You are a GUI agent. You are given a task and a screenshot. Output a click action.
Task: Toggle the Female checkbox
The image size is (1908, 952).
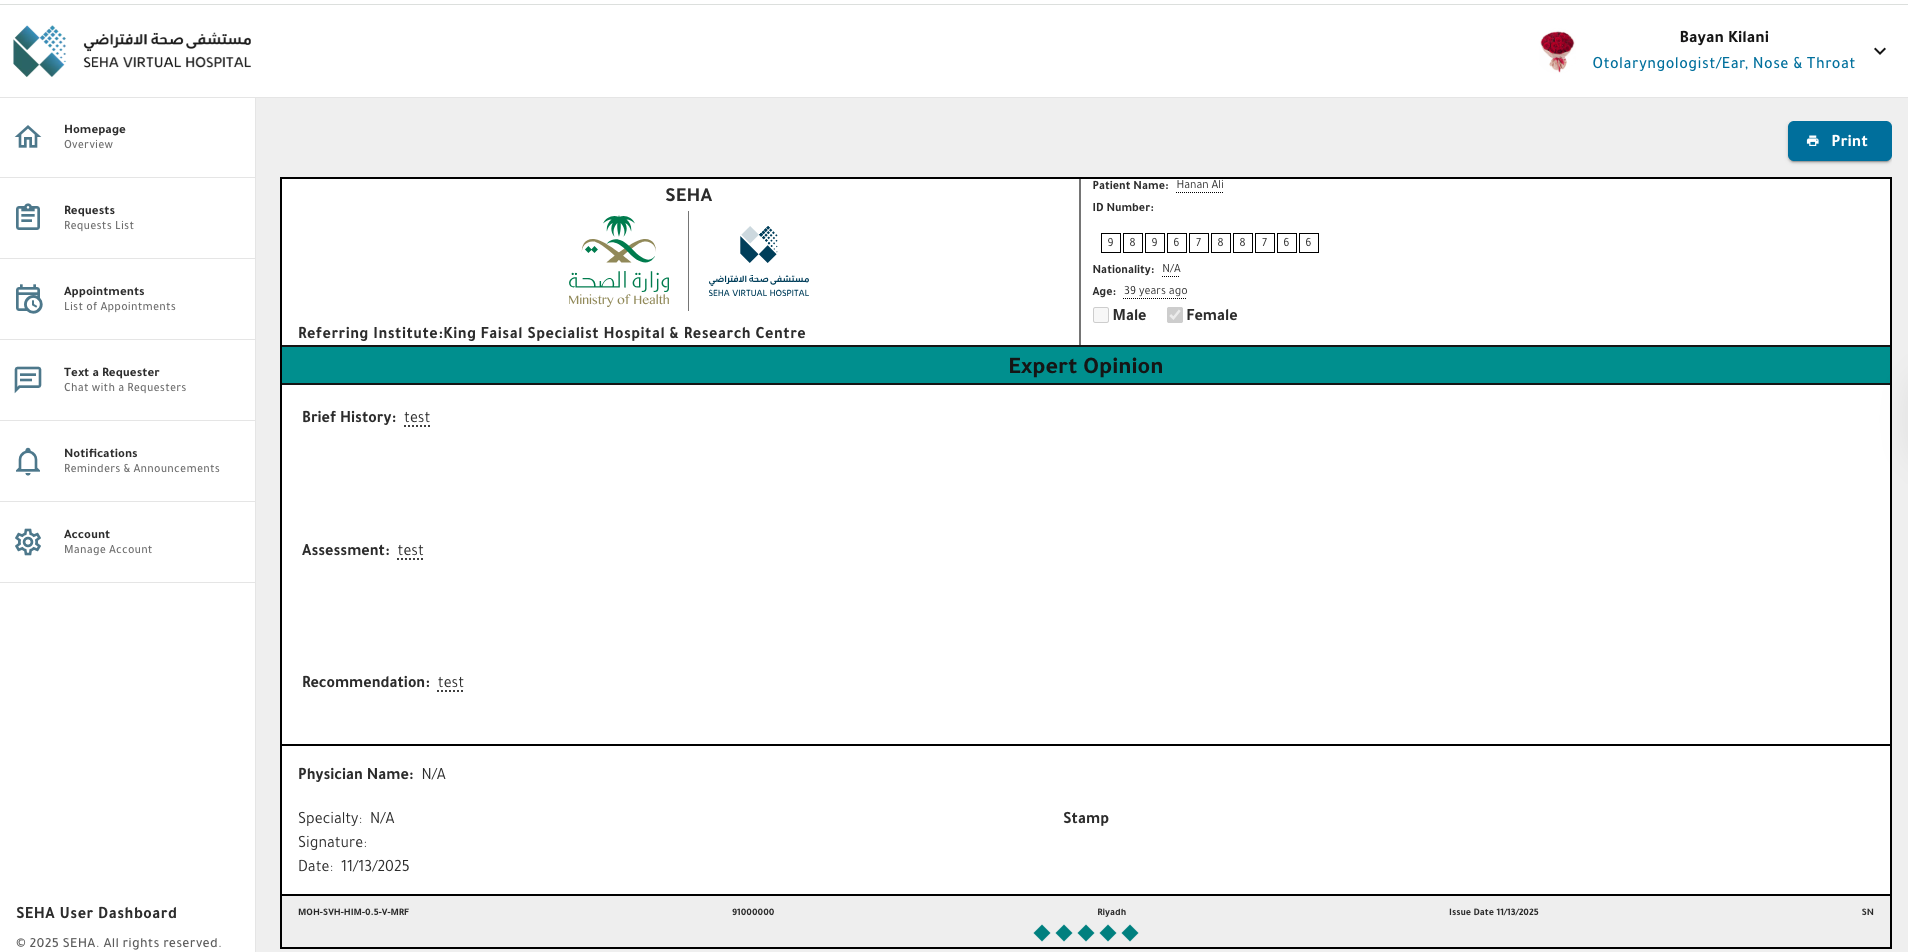(1175, 315)
